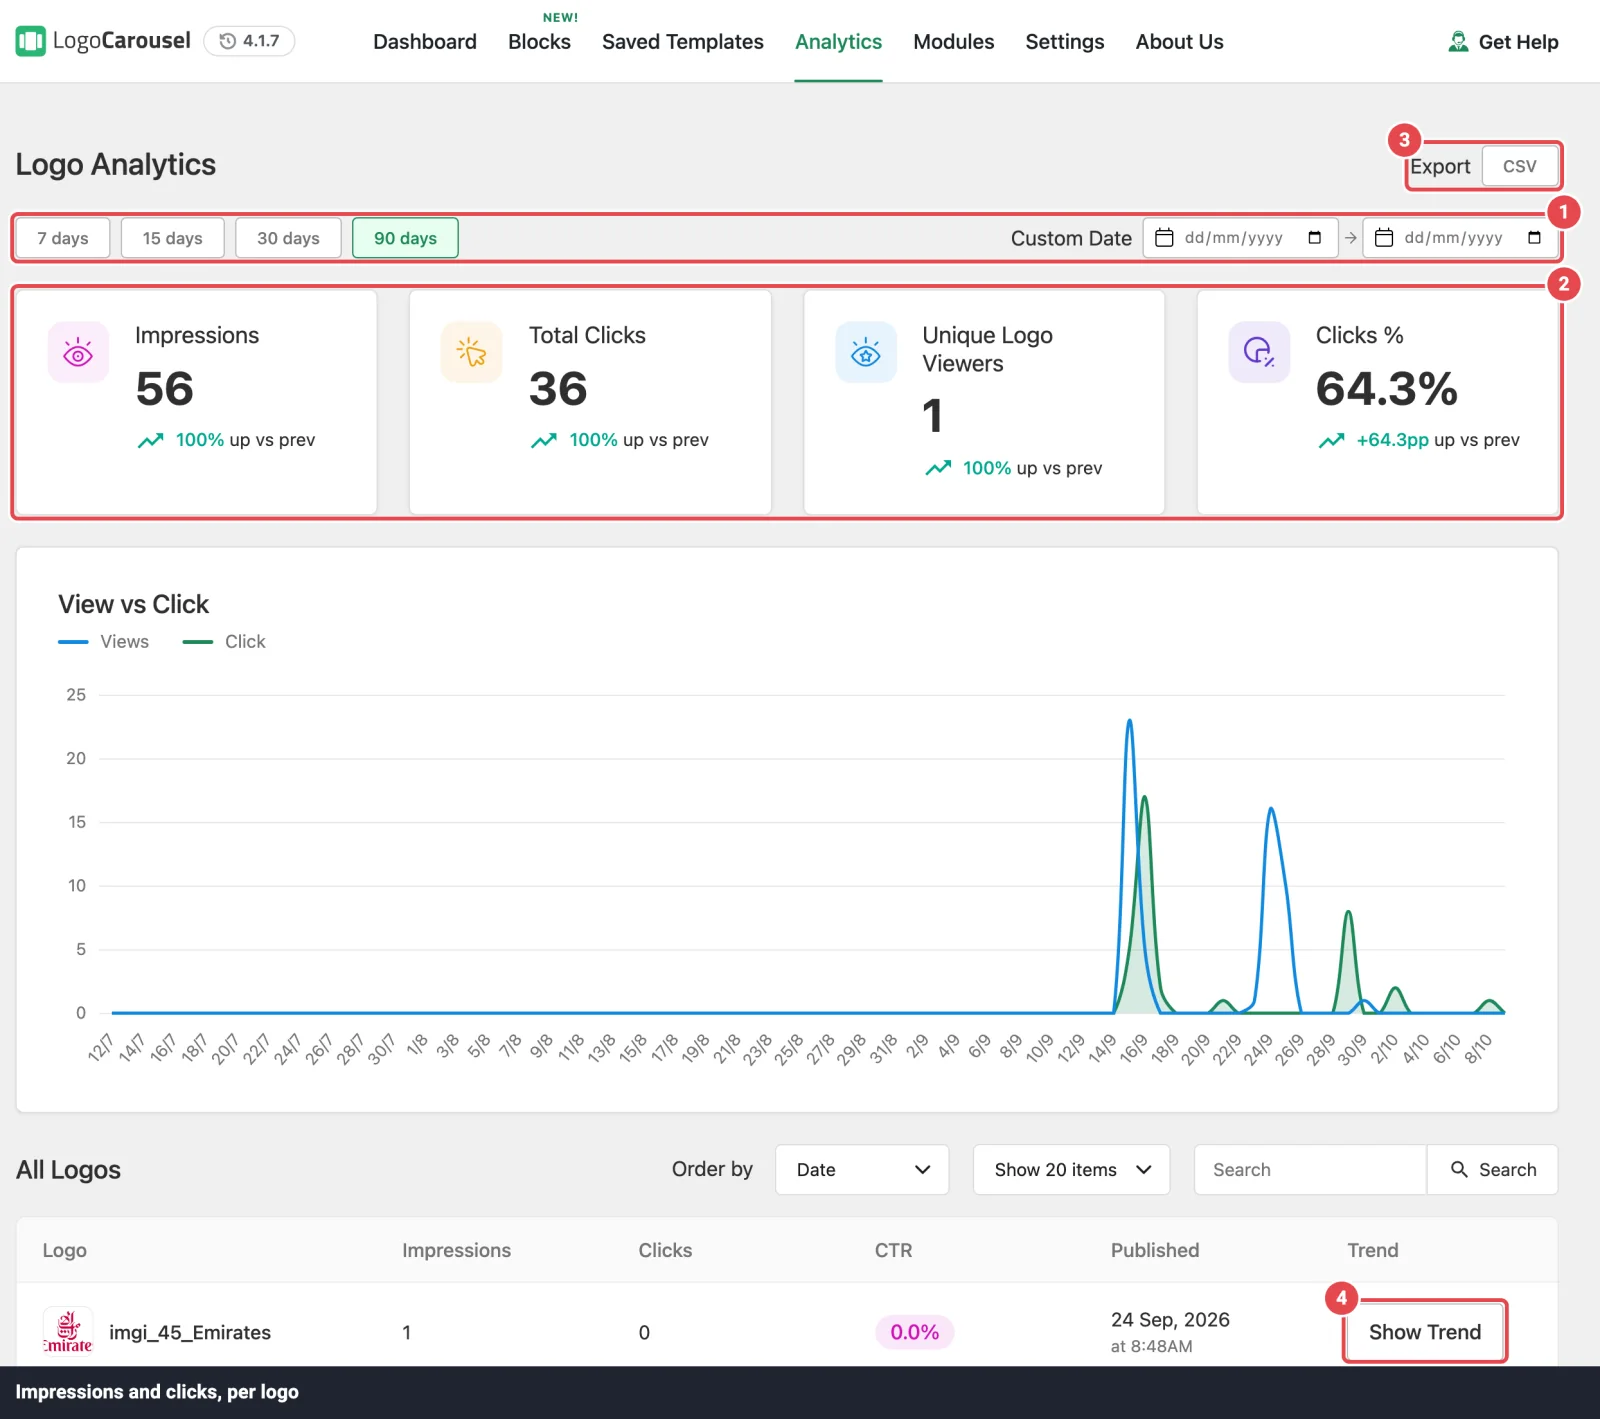Export analytics as CSV
This screenshot has height=1419, width=1600.
pos(1520,166)
